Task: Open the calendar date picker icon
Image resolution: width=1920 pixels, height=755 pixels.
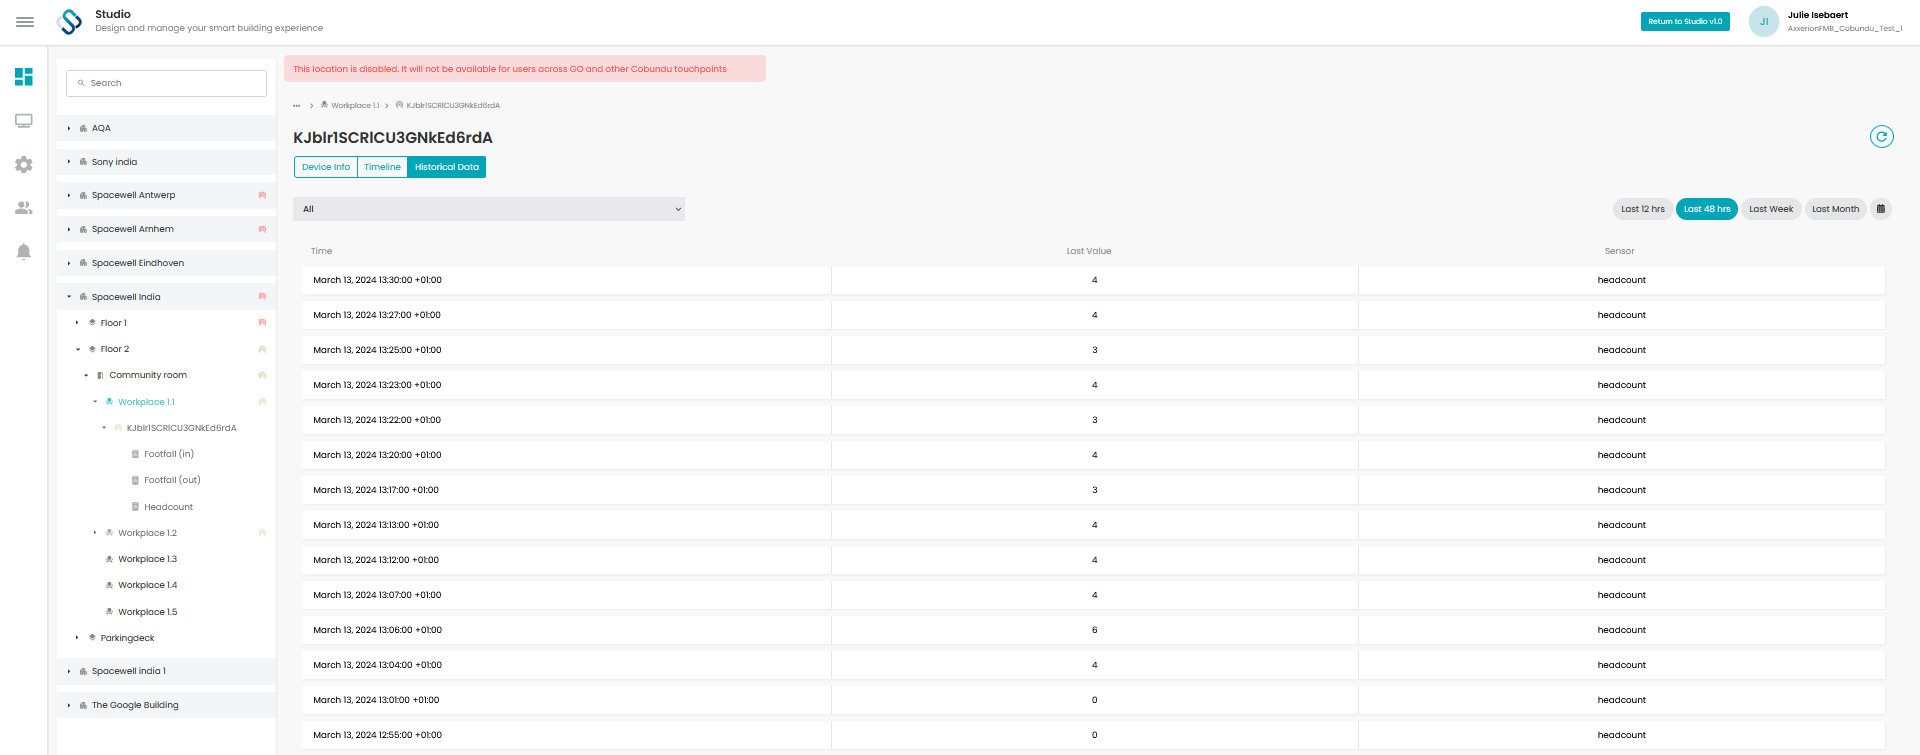Action: coord(1881,209)
